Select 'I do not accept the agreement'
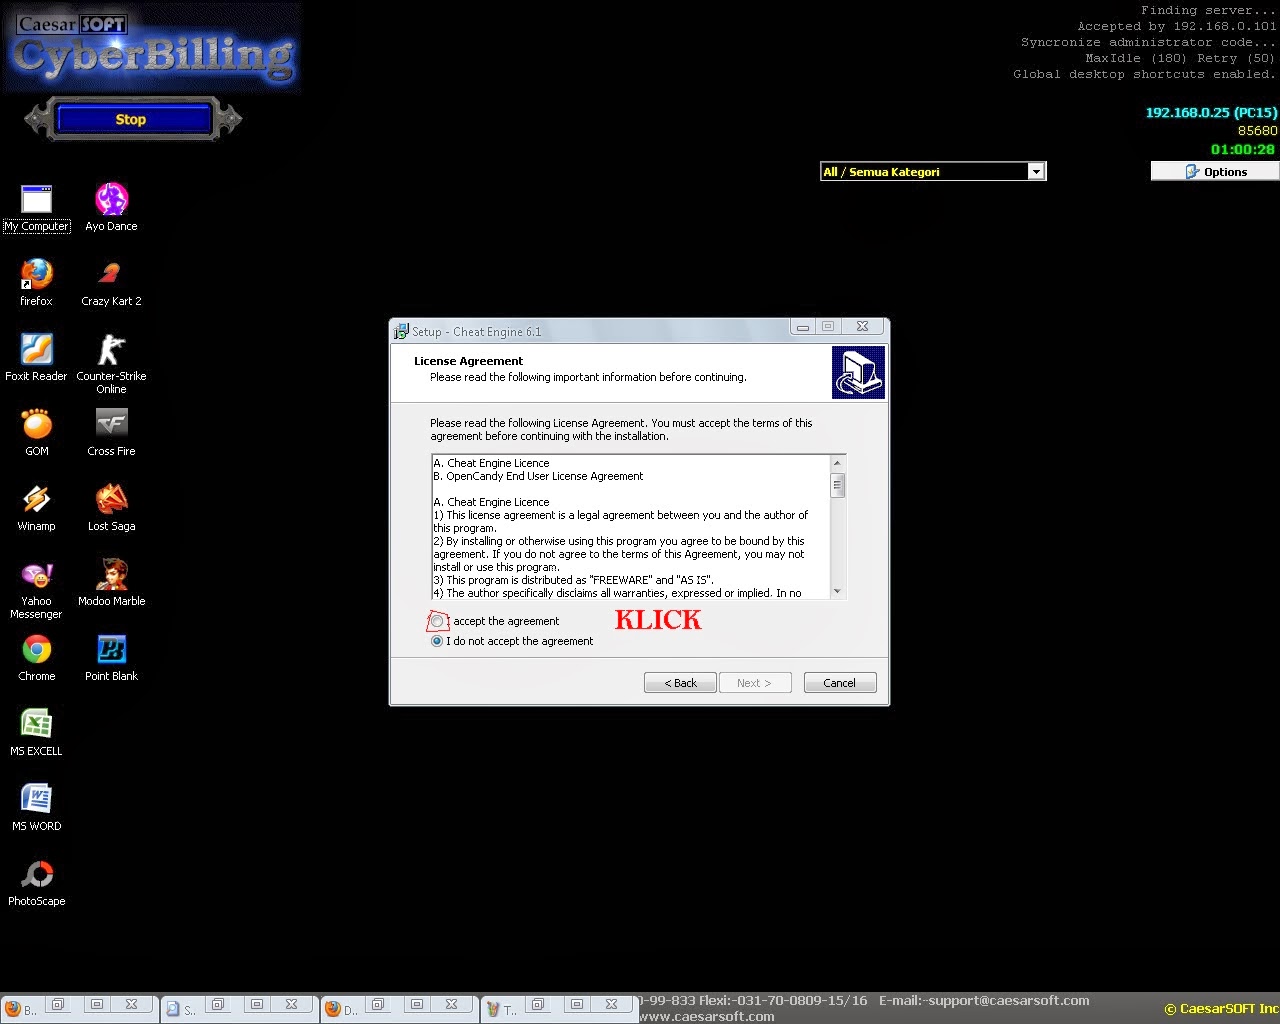Screen dimensions: 1280x1024 coord(436,641)
